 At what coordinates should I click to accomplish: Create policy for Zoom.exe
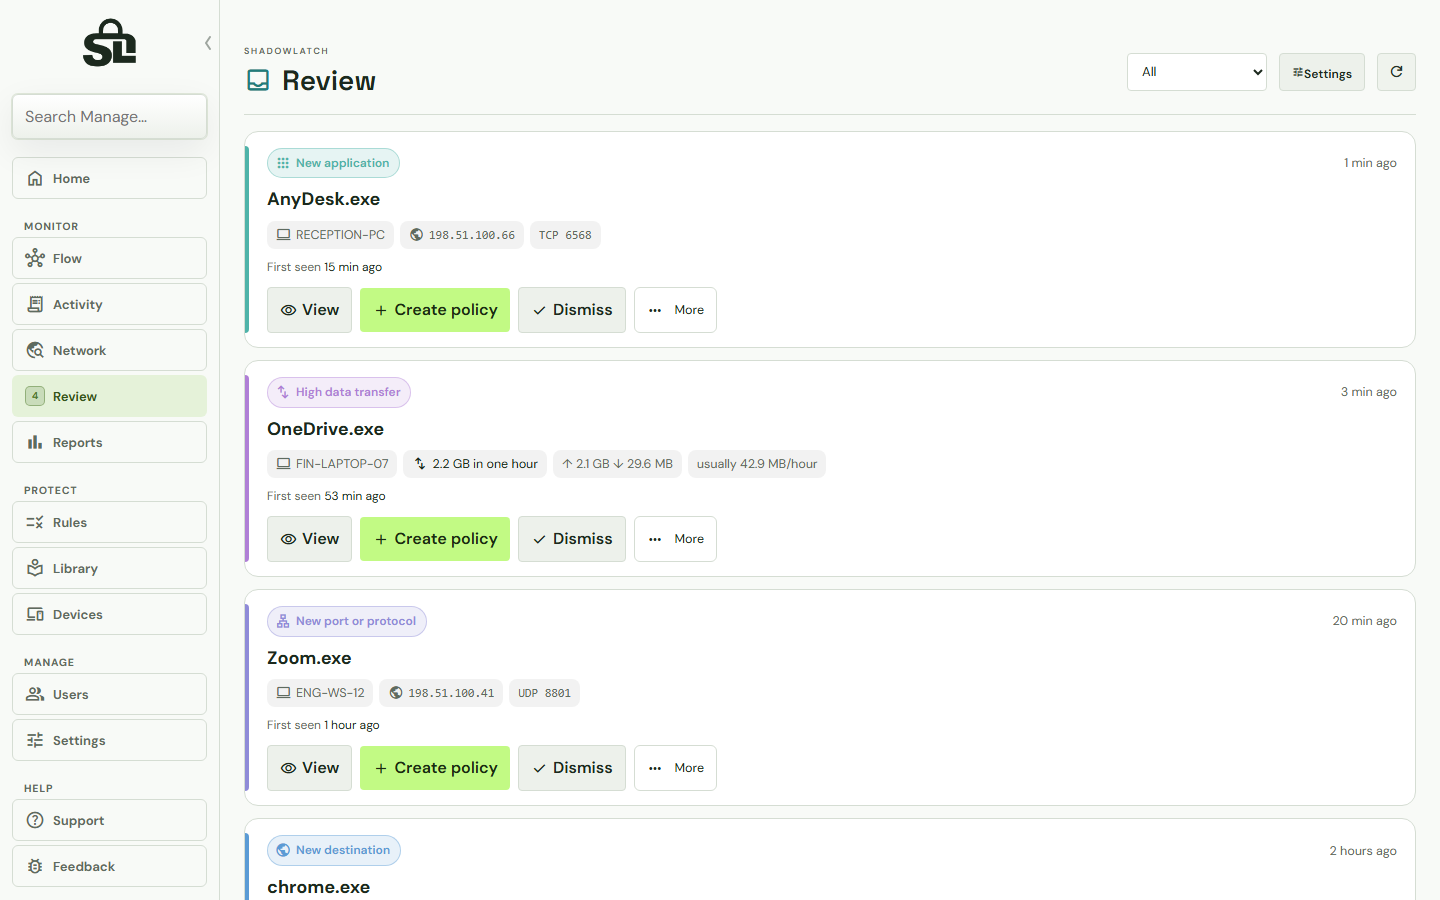(x=435, y=768)
